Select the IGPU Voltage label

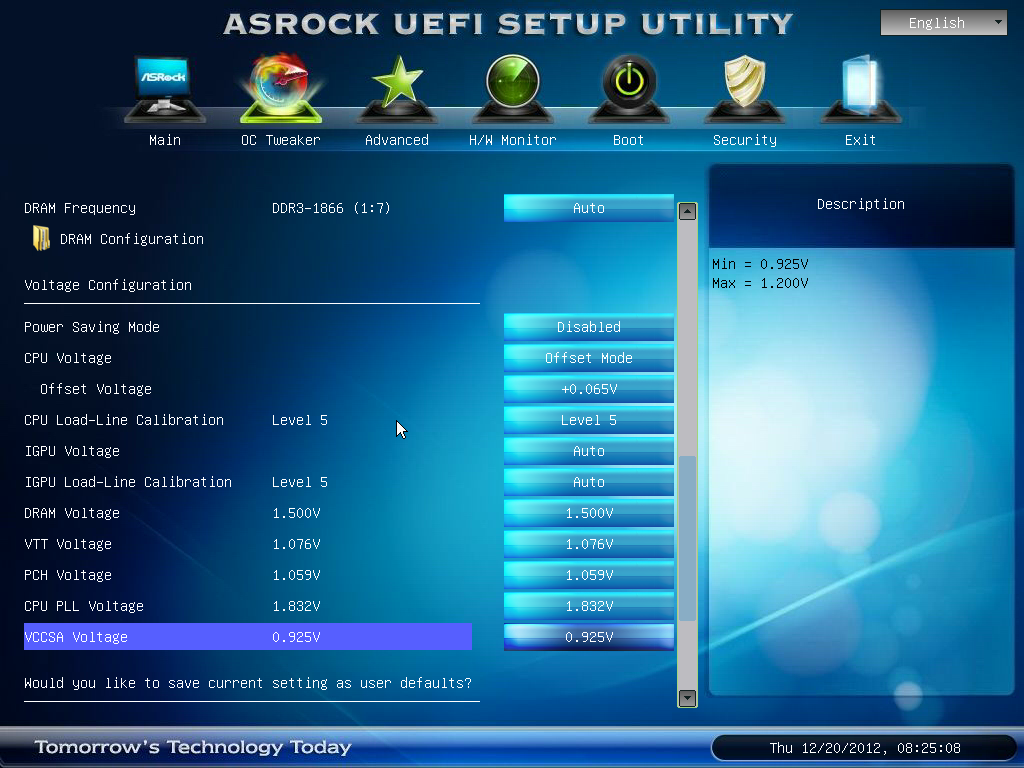72,451
